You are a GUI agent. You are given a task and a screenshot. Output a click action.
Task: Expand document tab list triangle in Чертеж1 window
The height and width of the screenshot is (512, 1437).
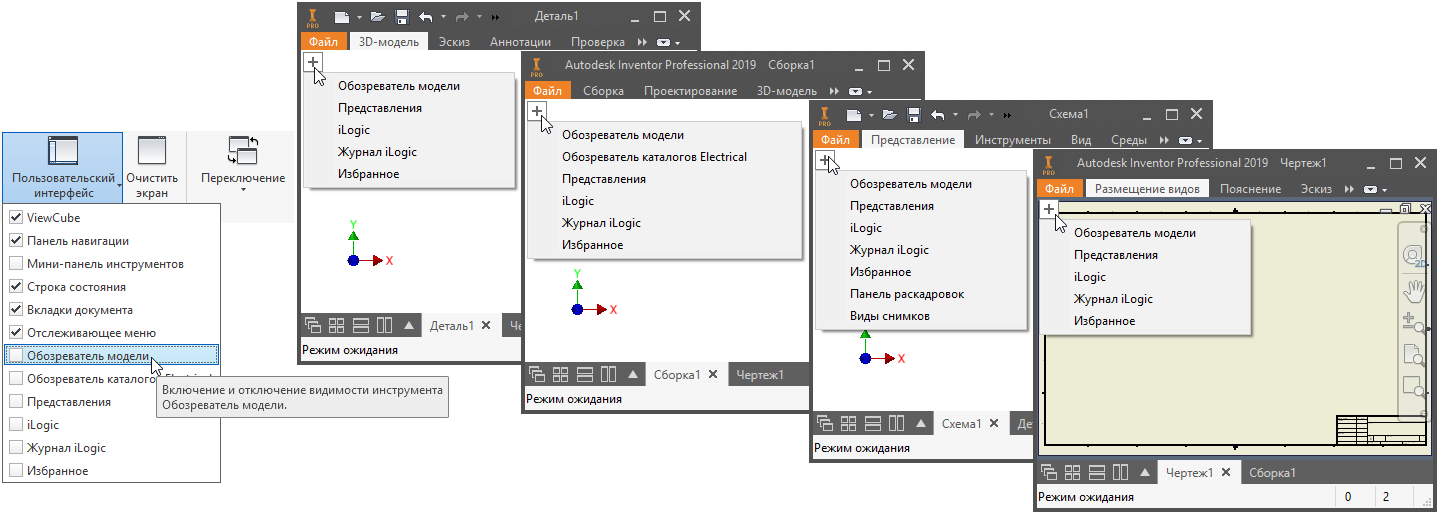[x=1144, y=472]
